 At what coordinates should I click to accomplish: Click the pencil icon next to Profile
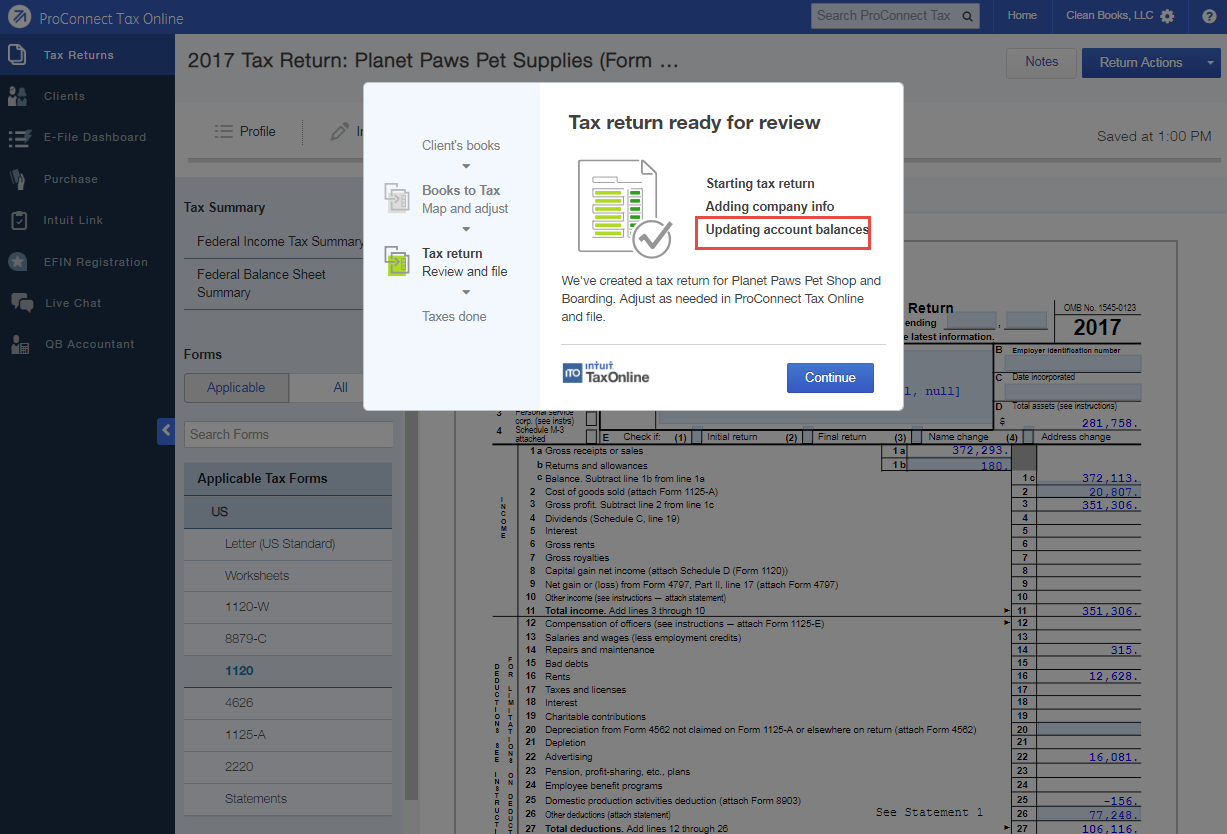tap(340, 131)
